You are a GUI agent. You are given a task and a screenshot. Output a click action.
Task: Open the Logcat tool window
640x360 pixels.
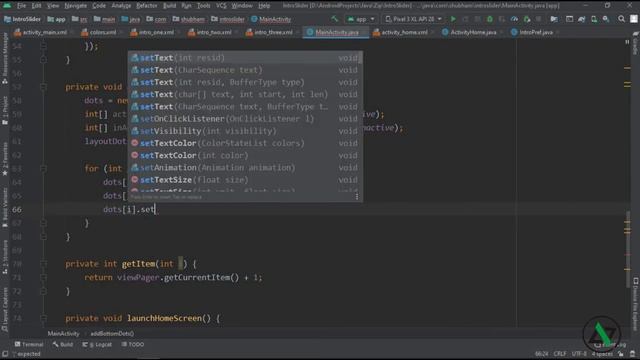97,344
